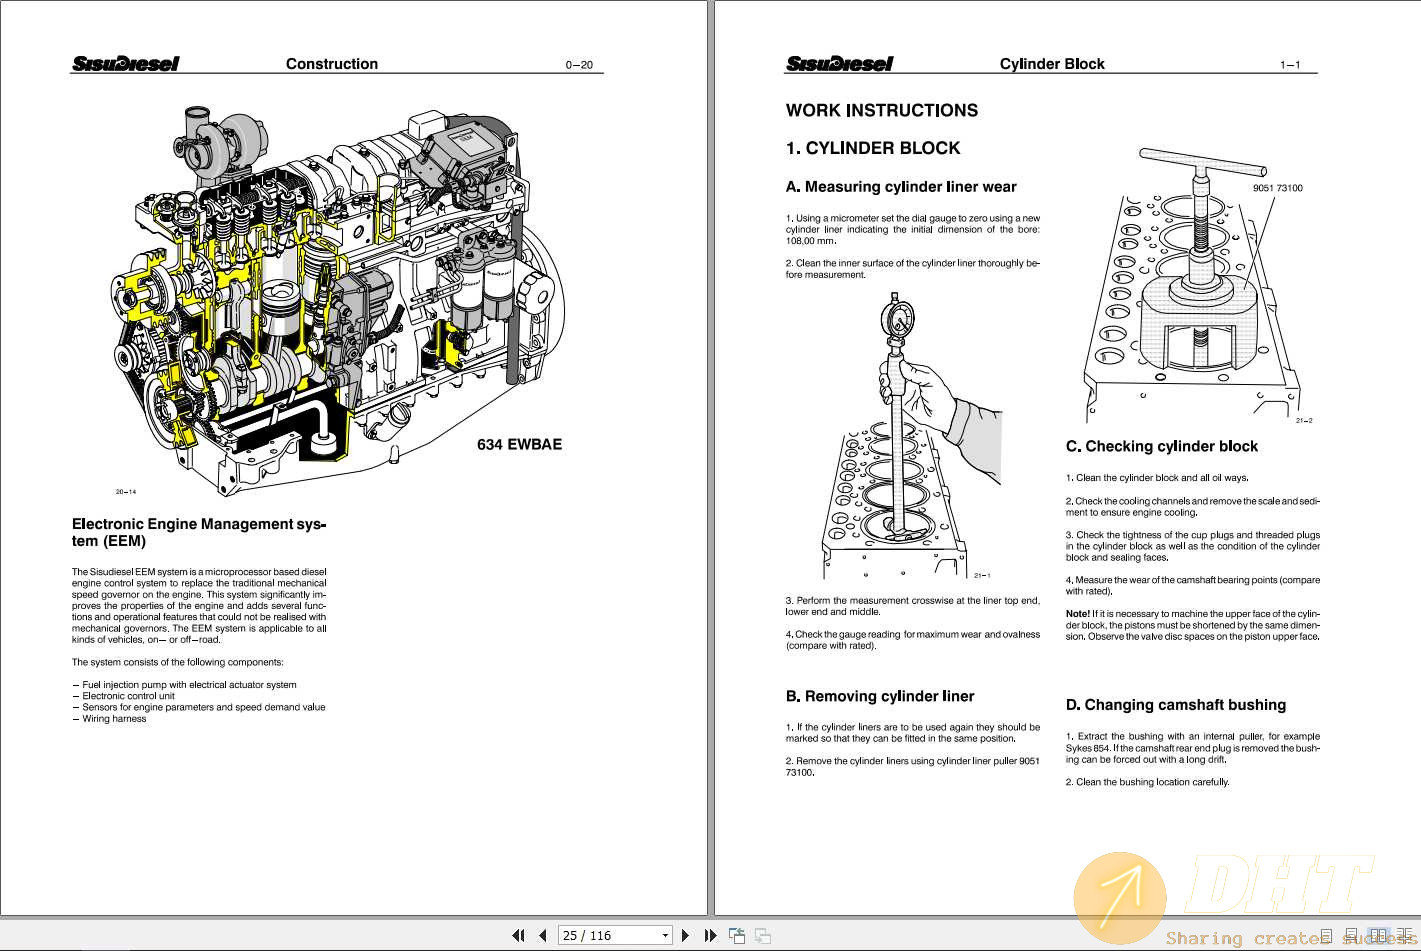The height and width of the screenshot is (951, 1421).
Task: Click the Cylinder Block page header
Action: pyautogui.click(x=1052, y=63)
